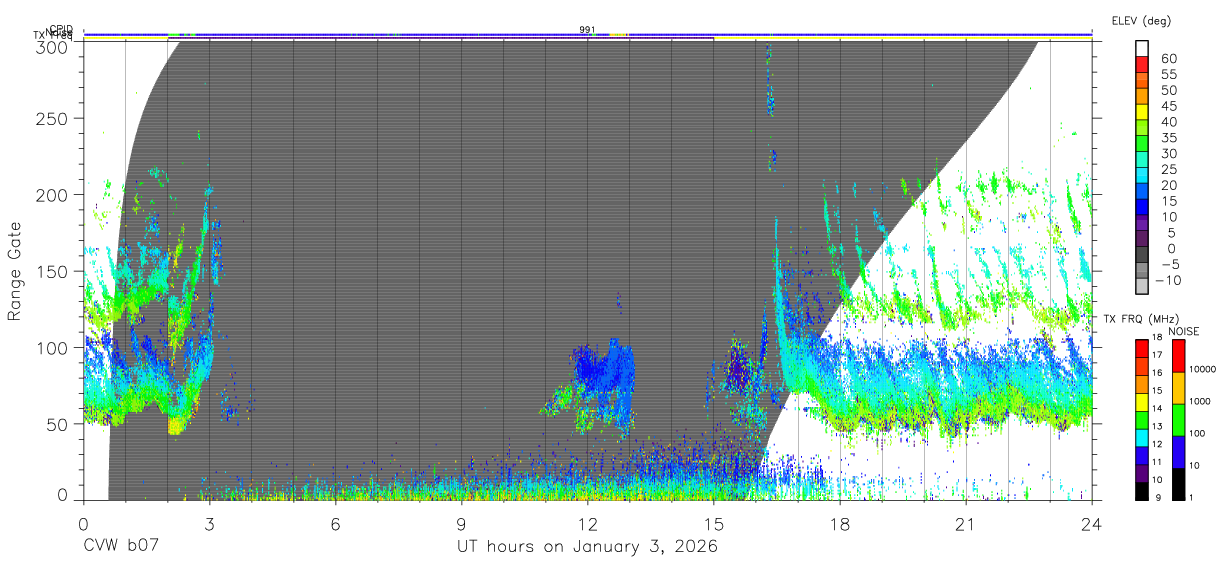The height and width of the screenshot is (567, 1228).
Task: Click the '250' Range Gate tick label
Action: [52, 119]
